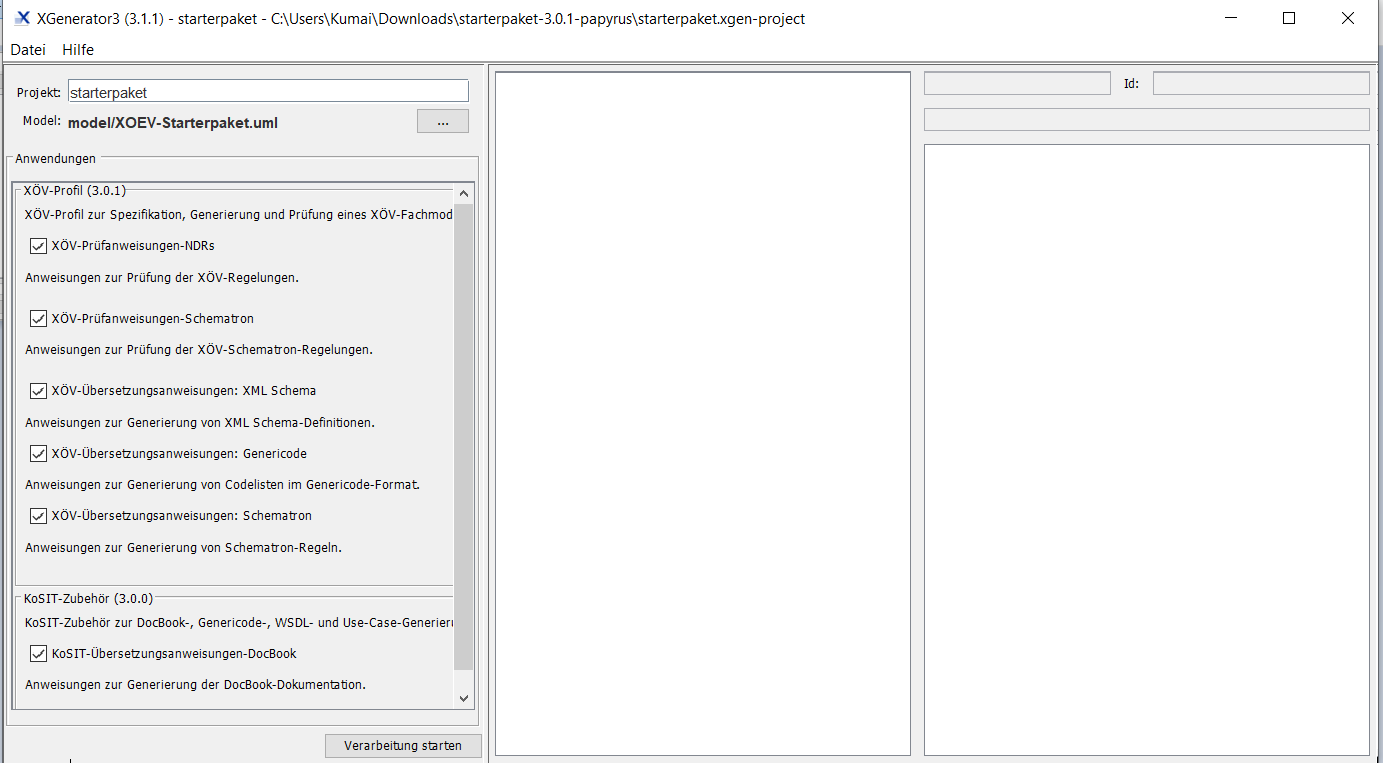Screen dimensions: 1383x763
Task: Toggle XÖV-Prüfanweisungen-Schematron checkbox
Action: click(x=39, y=319)
